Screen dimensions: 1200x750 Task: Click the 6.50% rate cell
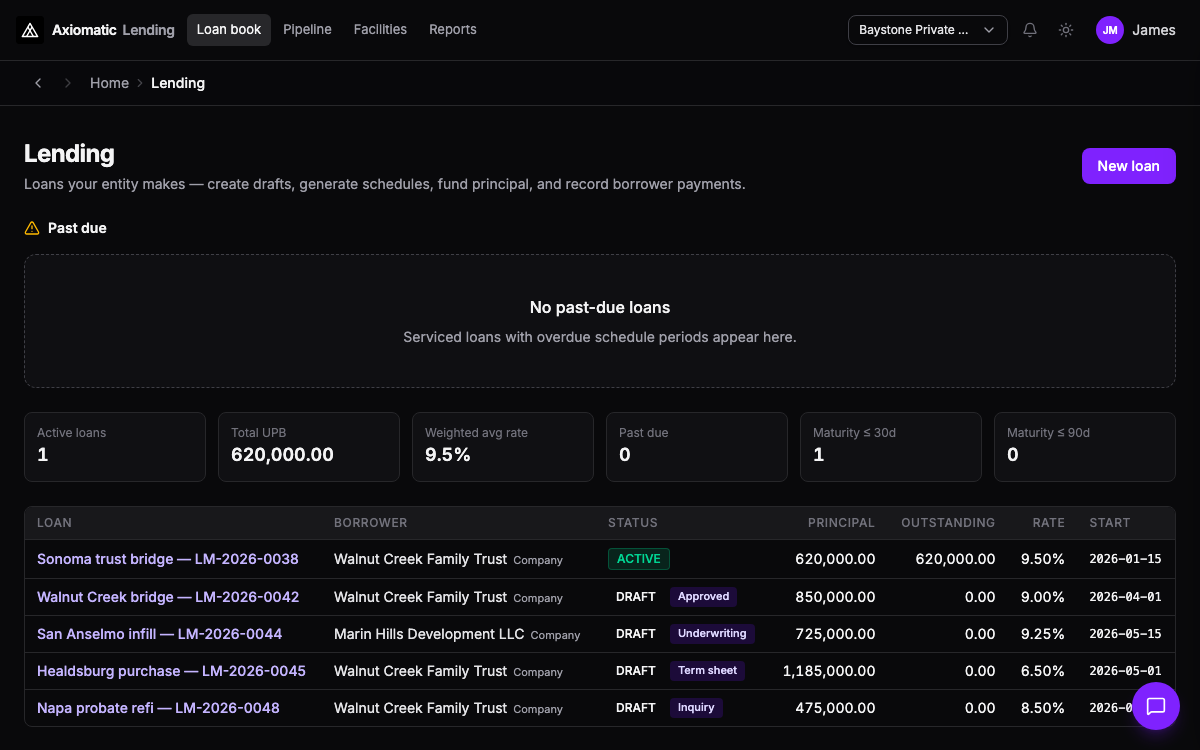click(1043, 671)
